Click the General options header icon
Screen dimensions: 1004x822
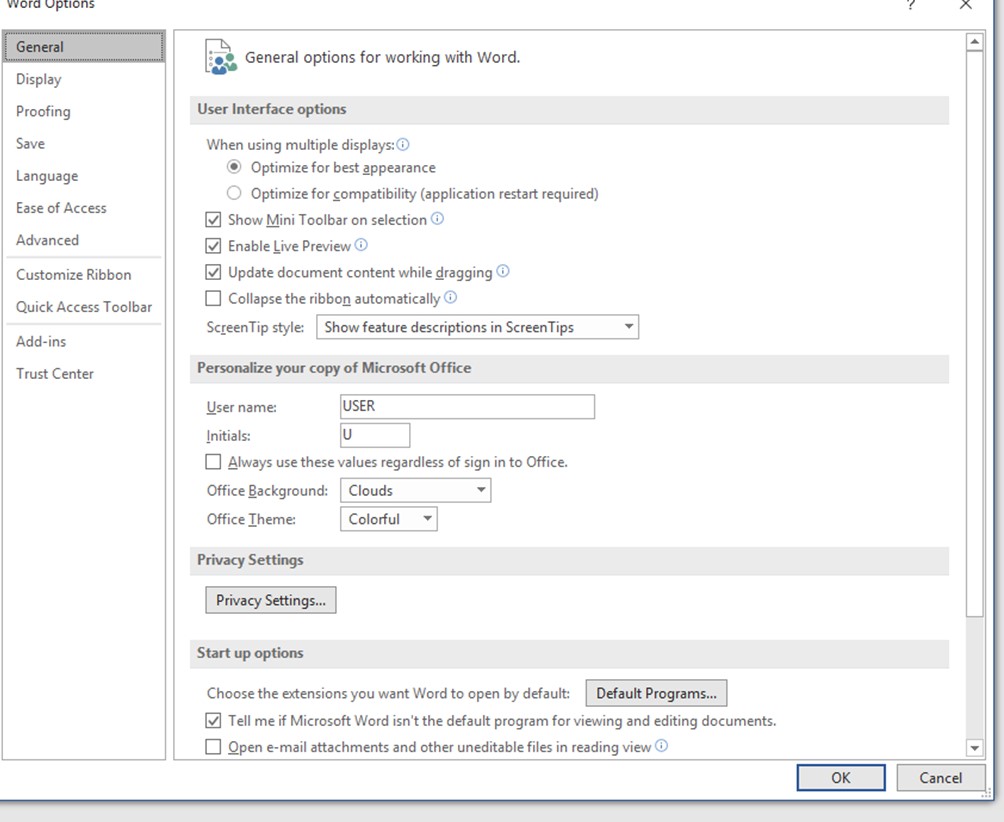point(220,58)
